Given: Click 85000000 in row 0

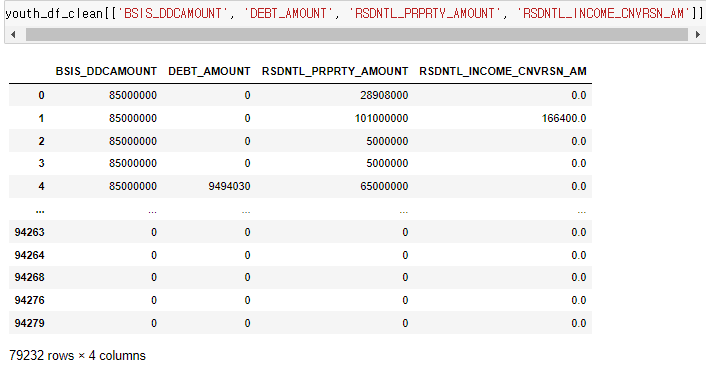Looking at the screenshot, I should [x=133, y=95].
